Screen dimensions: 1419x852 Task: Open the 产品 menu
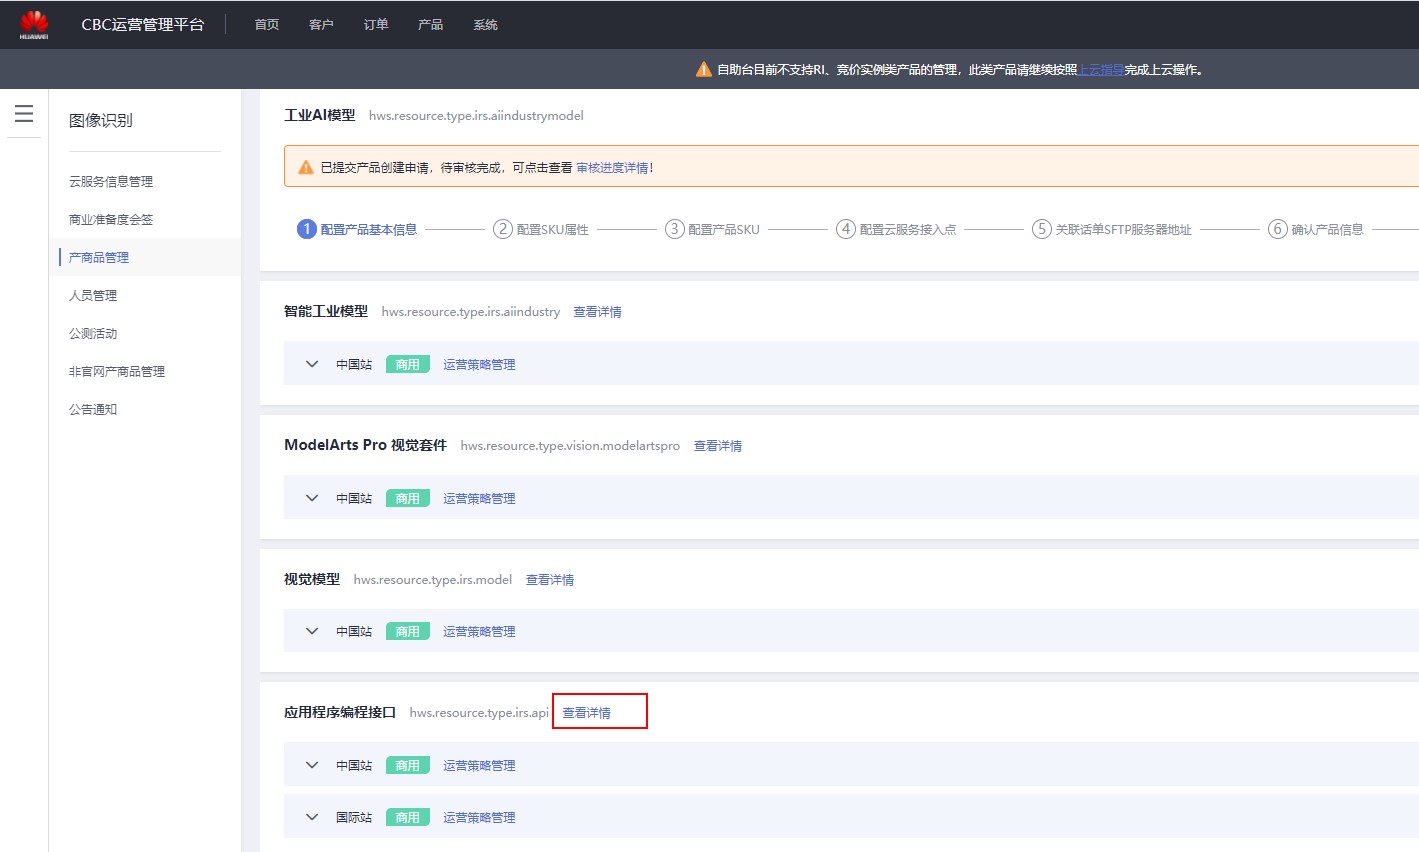pos(431,25)
